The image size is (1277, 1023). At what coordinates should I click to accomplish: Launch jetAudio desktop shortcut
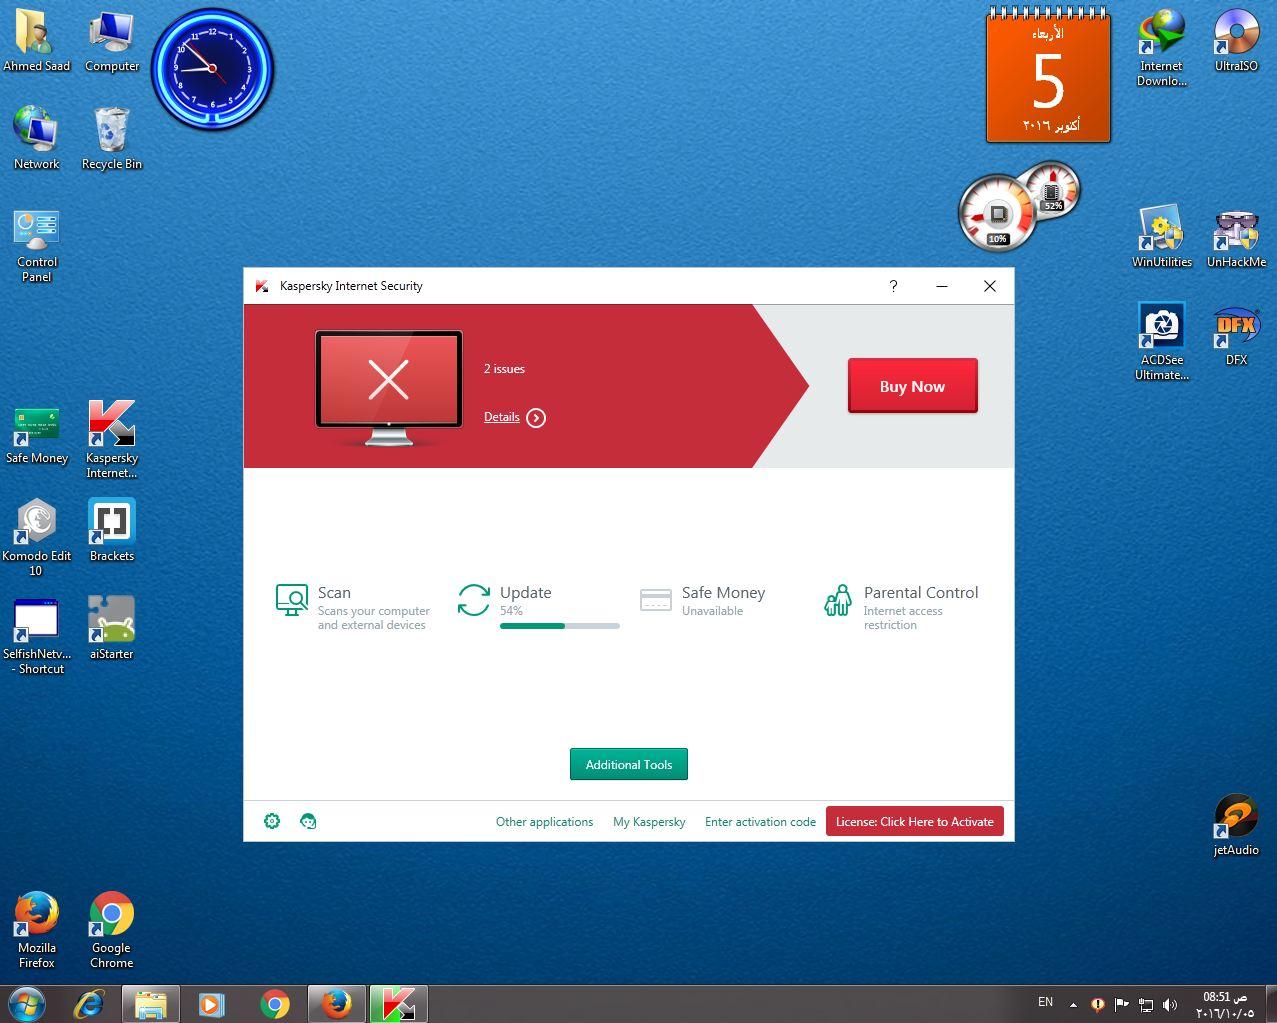click(x=1236, y=826)
